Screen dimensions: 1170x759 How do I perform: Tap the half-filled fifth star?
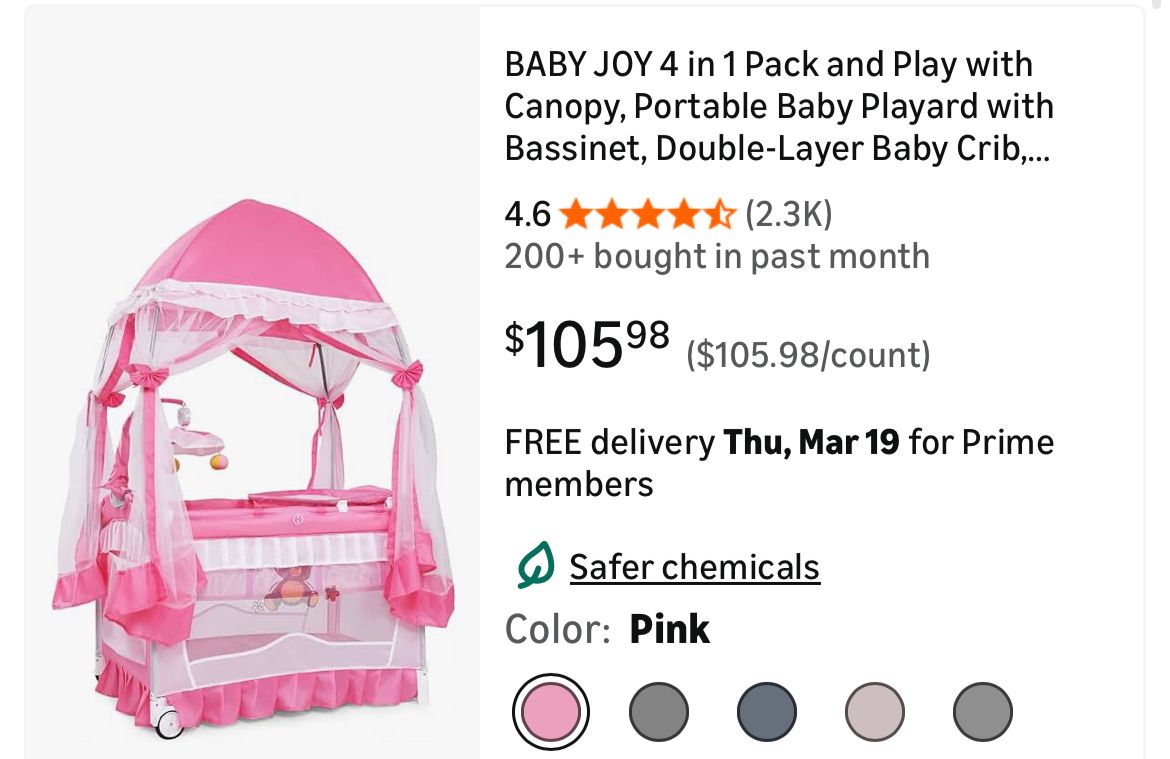tap(720, 214)
